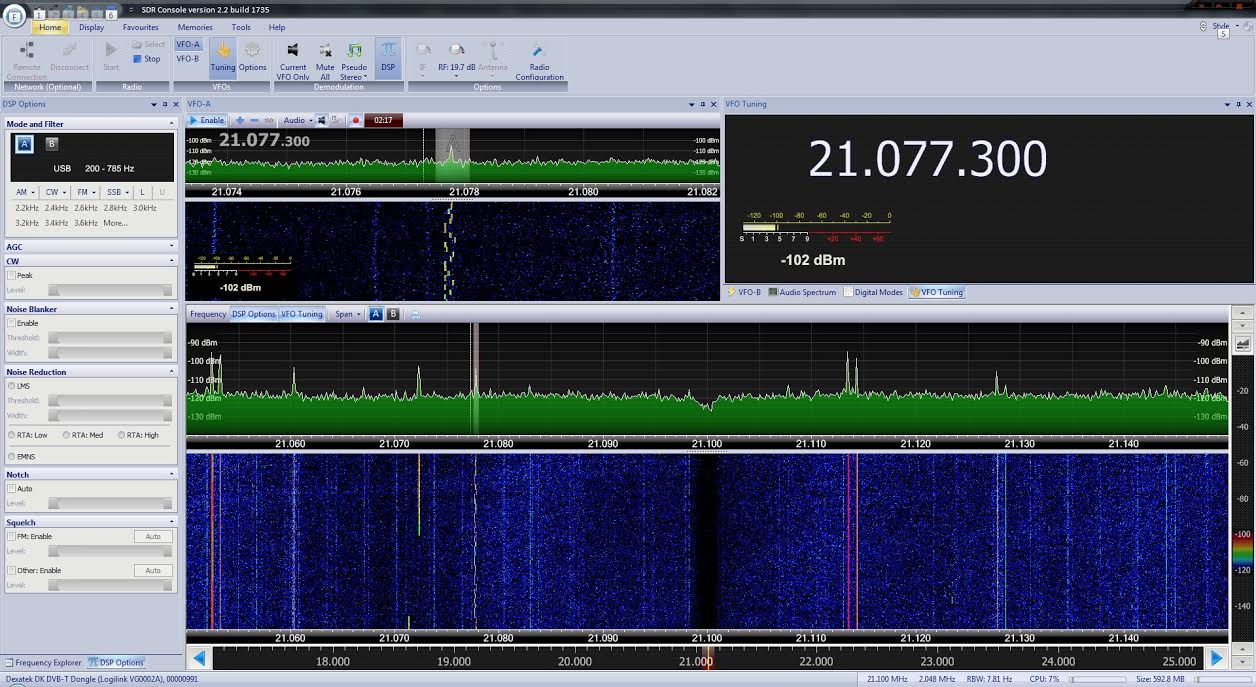Select VFO A square in Mode and Filter

25,144
